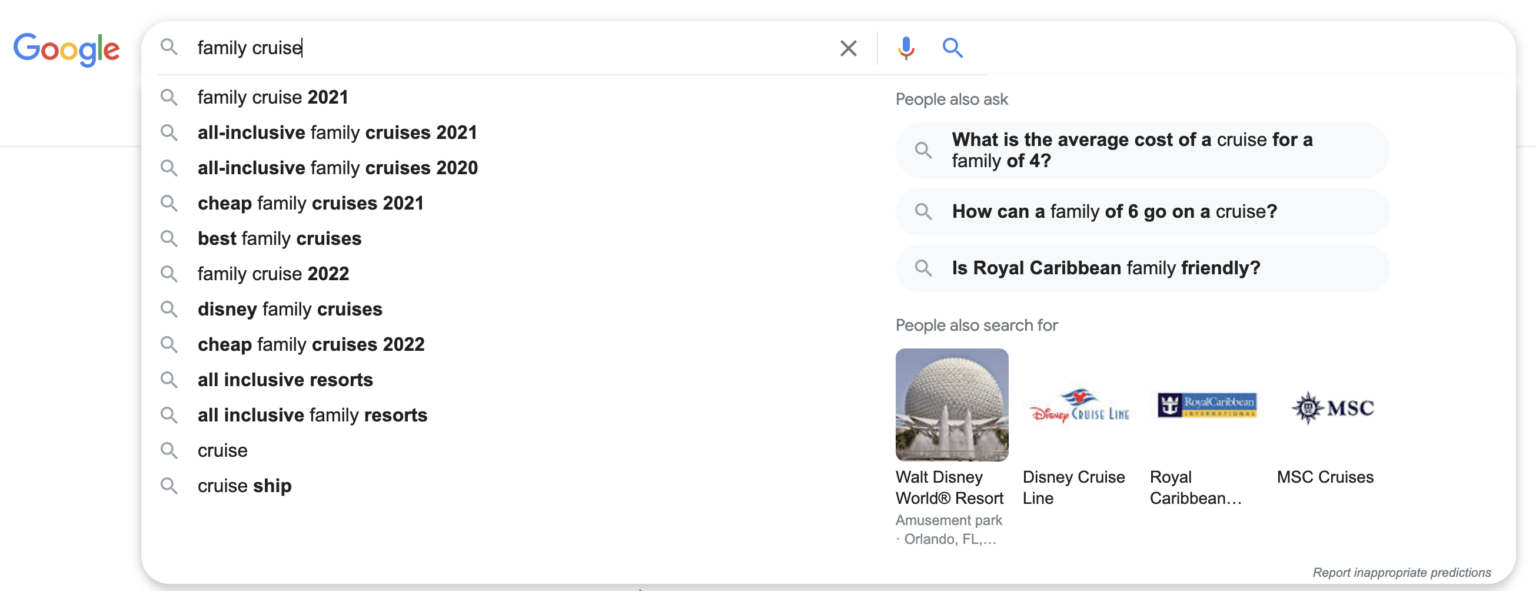Click the blue search magnifier button
The height and width of the screenshot is (591, 1536).
pos(953,48)
